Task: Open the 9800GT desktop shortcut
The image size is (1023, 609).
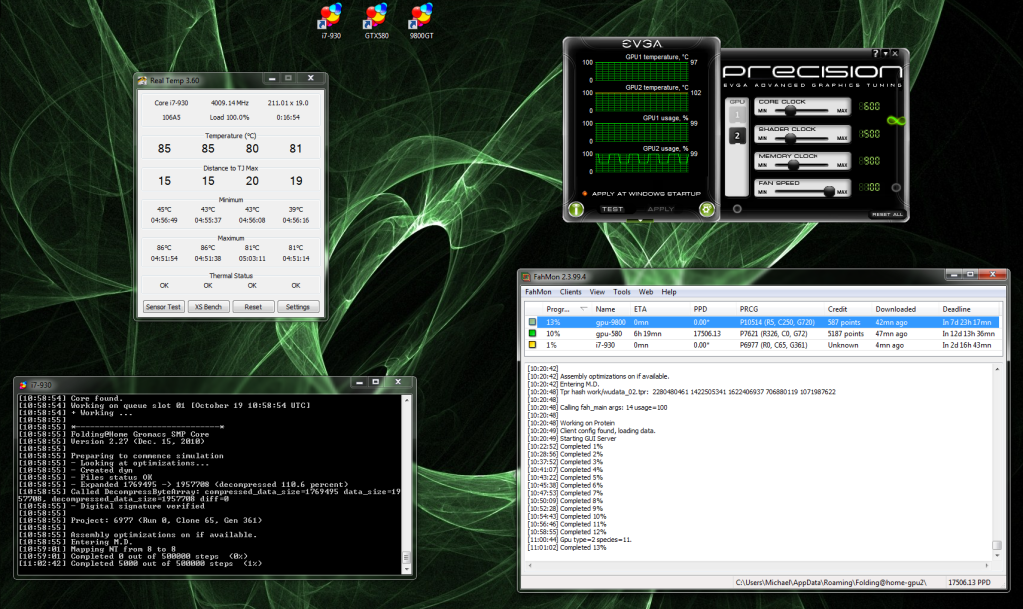Action: coord(421,21)
